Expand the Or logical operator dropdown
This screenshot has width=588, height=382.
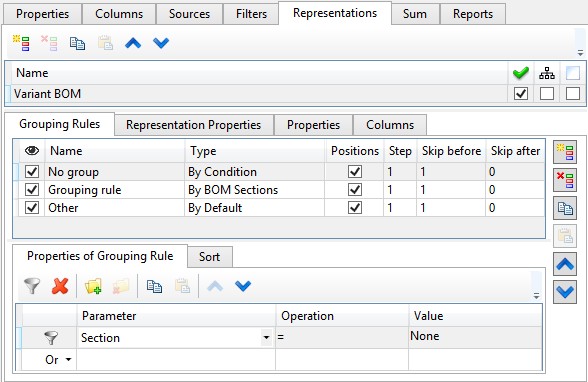[68, 360]
